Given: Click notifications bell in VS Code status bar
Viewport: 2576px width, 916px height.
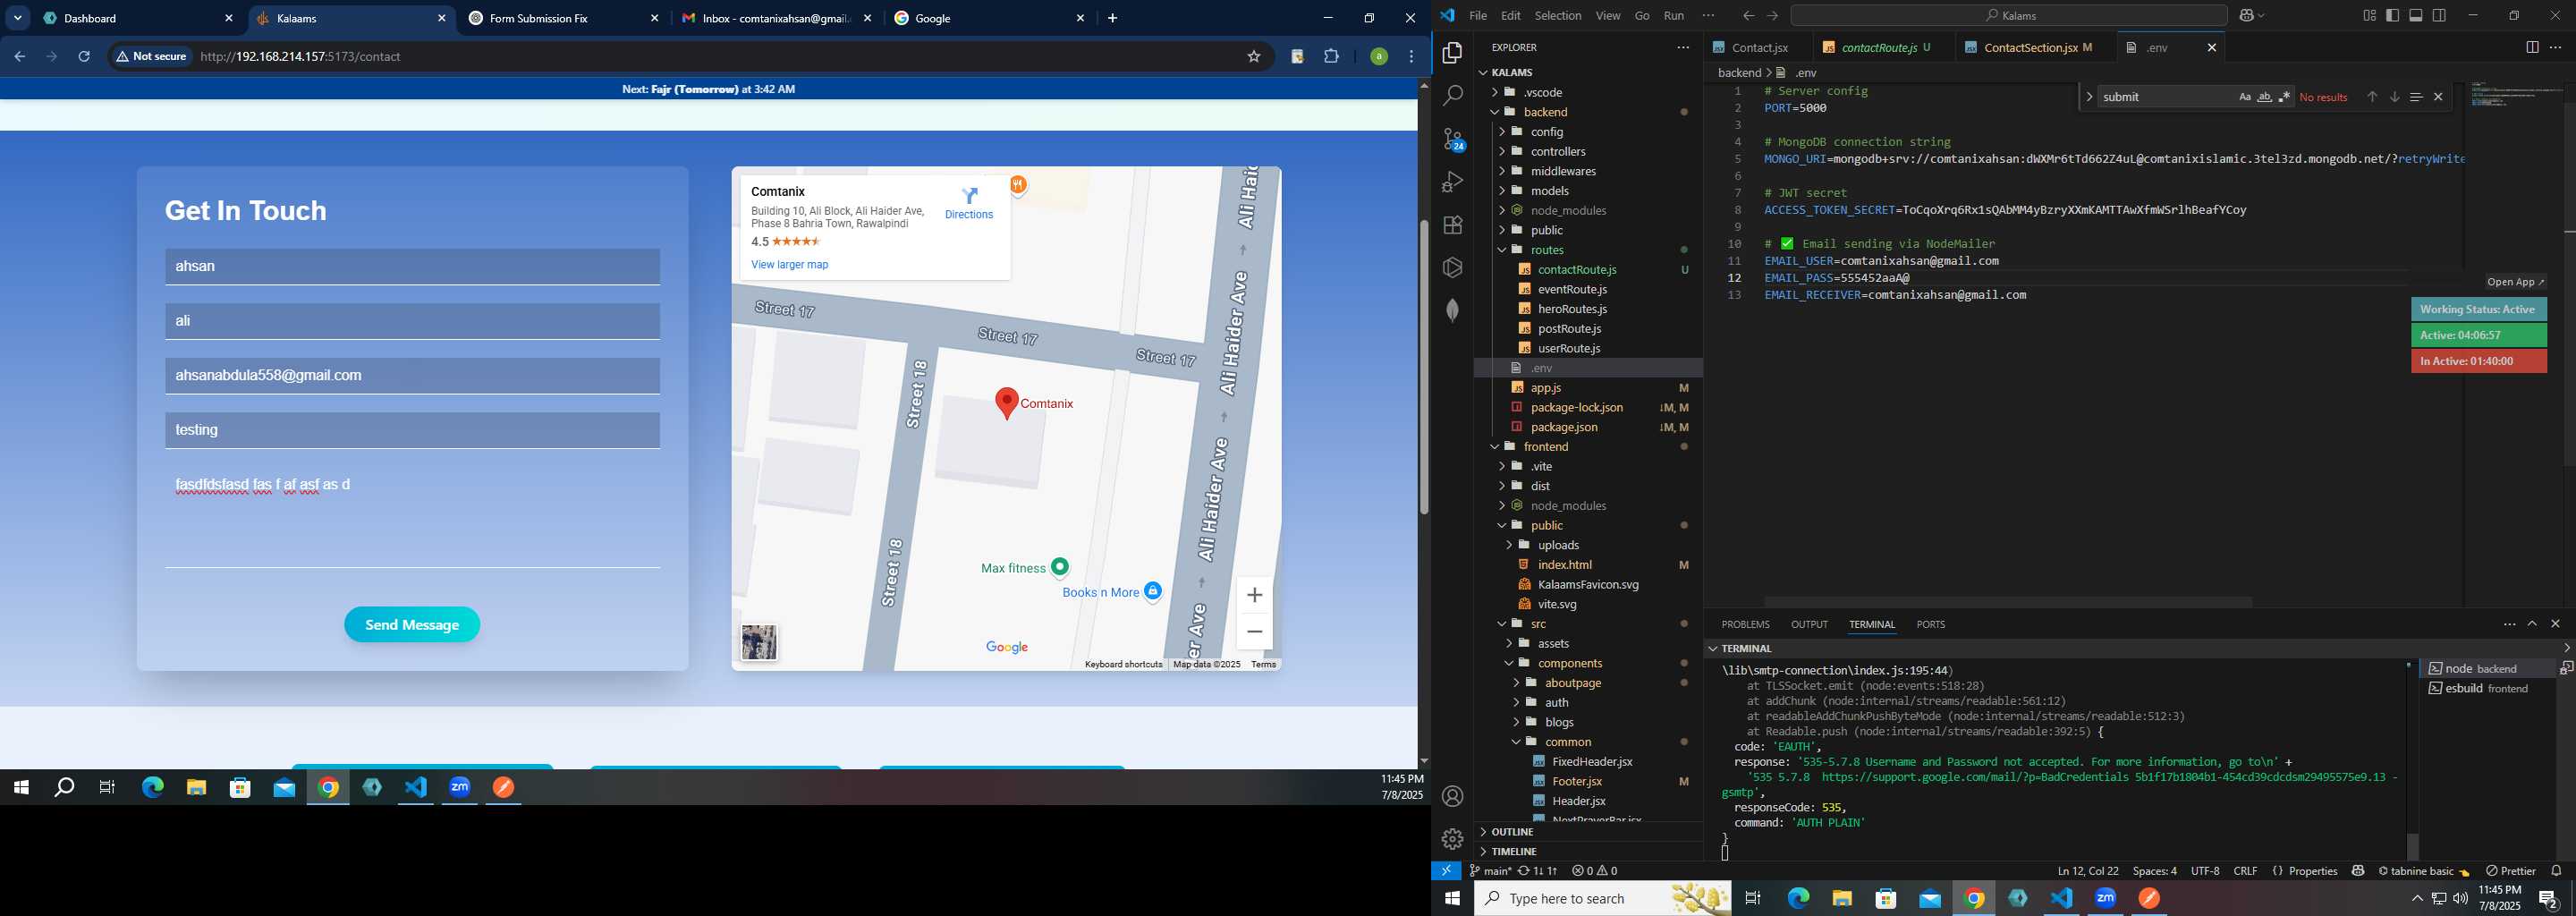Looking at the screenshot, I should tap(2556, 871).
